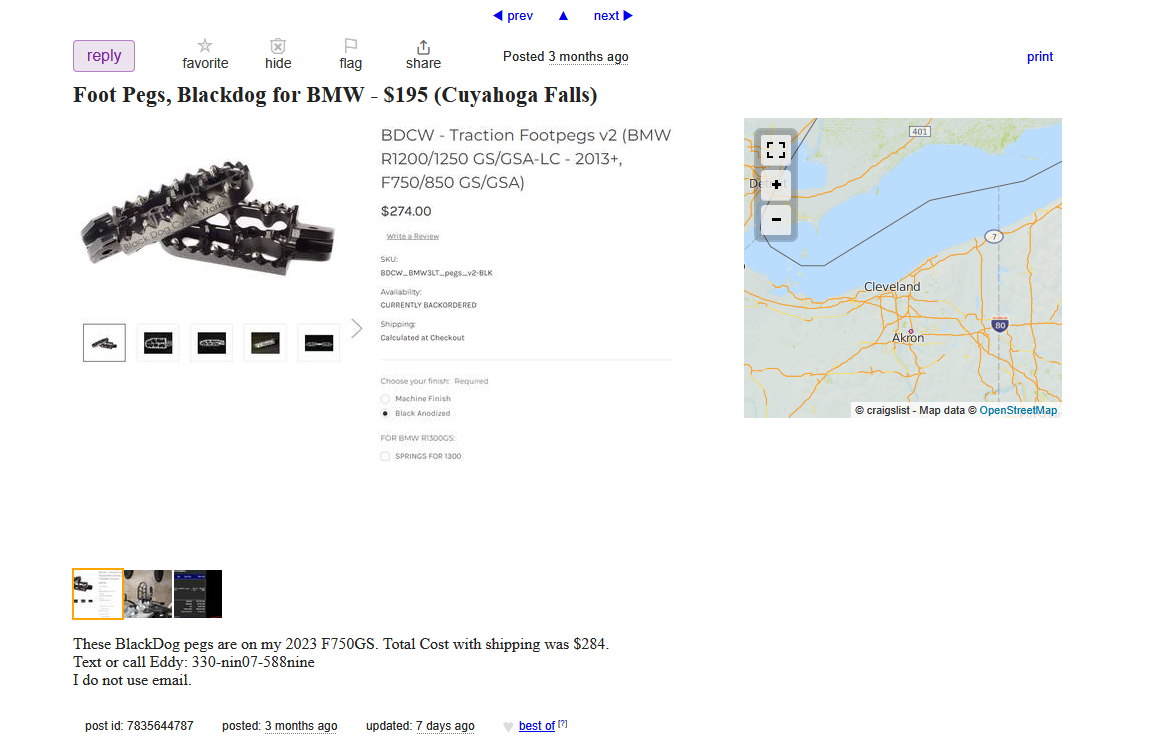Return to listings with the up triangle
This screenshot has width=1173, height=748.
[563, 16]
